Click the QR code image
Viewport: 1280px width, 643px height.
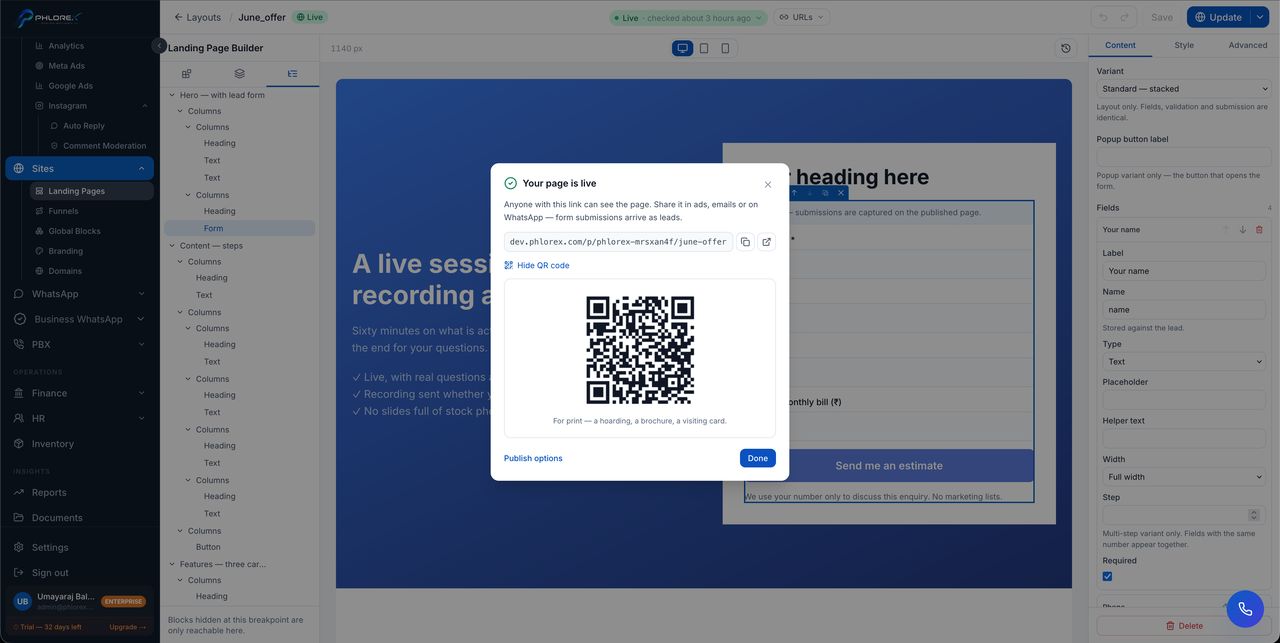pos(640,350)
